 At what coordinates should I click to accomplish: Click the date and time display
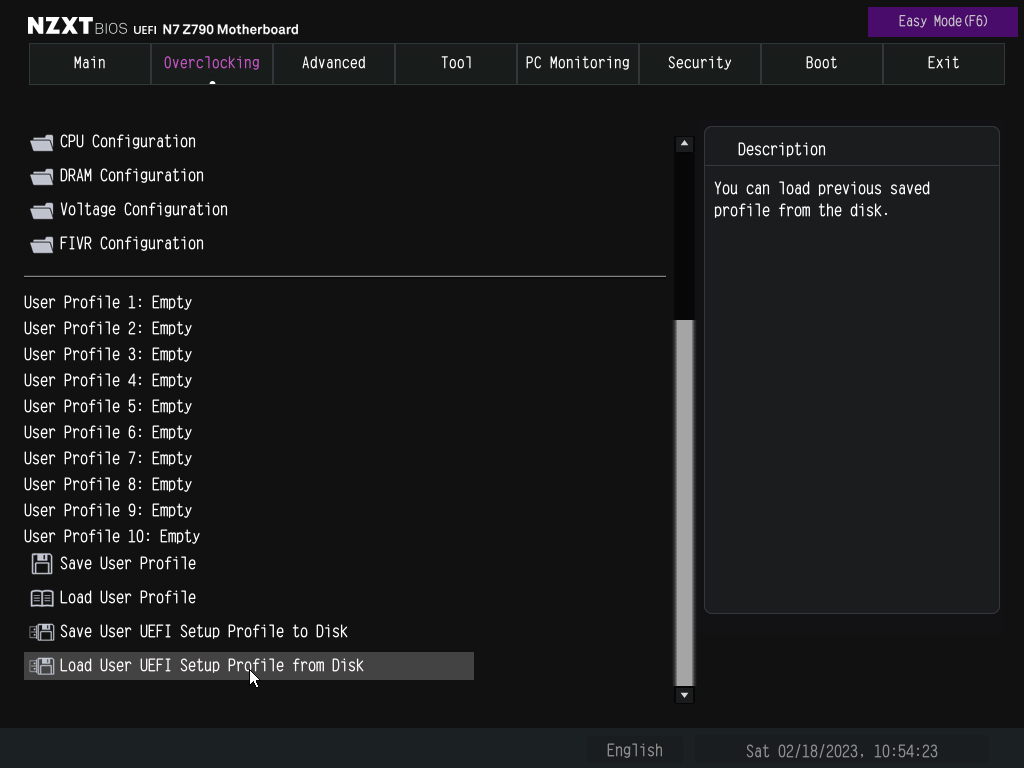point(841,750)
